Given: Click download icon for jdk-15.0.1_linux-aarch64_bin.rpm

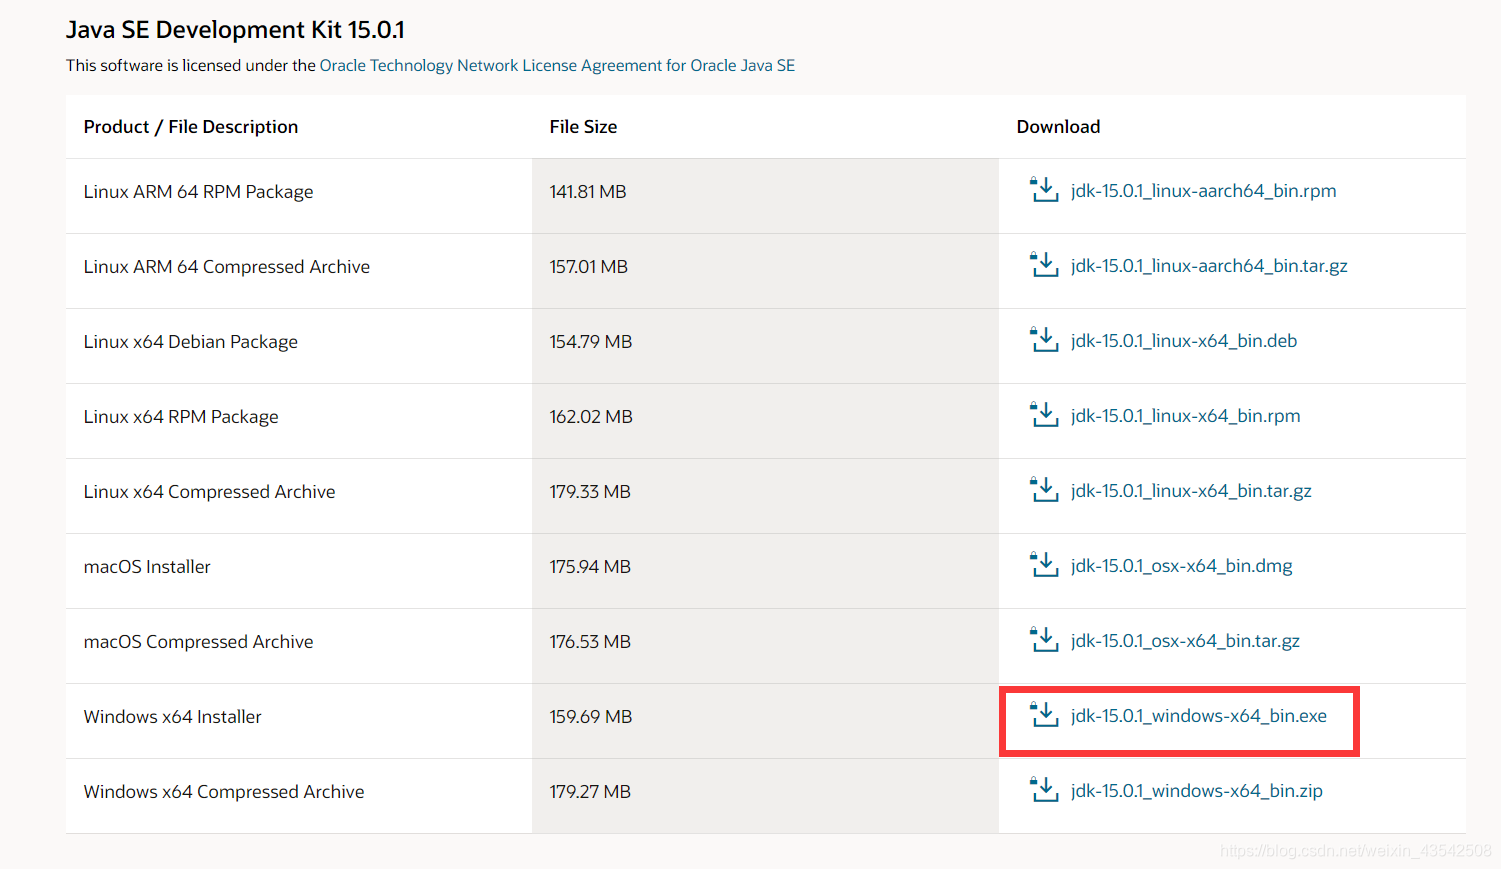Looking at the screenshot, I should point(1044,190).
